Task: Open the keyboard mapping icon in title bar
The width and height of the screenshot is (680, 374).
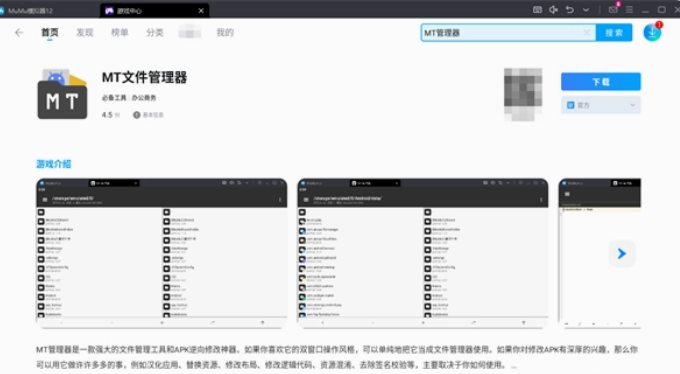Action: [537, 10]
